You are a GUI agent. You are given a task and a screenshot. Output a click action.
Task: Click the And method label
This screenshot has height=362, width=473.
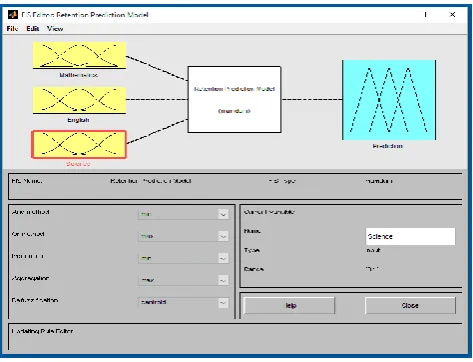pyautogui.click(x=31, y=212)
